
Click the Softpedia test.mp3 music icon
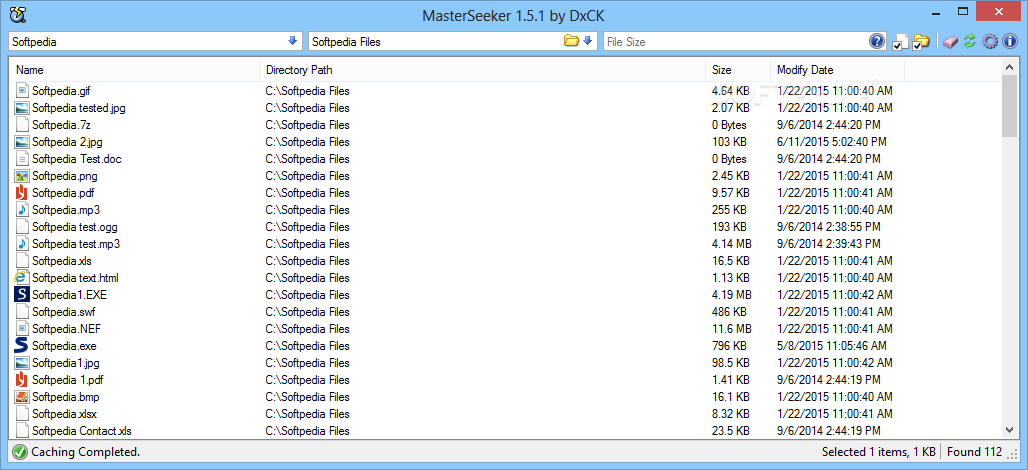(22, 244)
